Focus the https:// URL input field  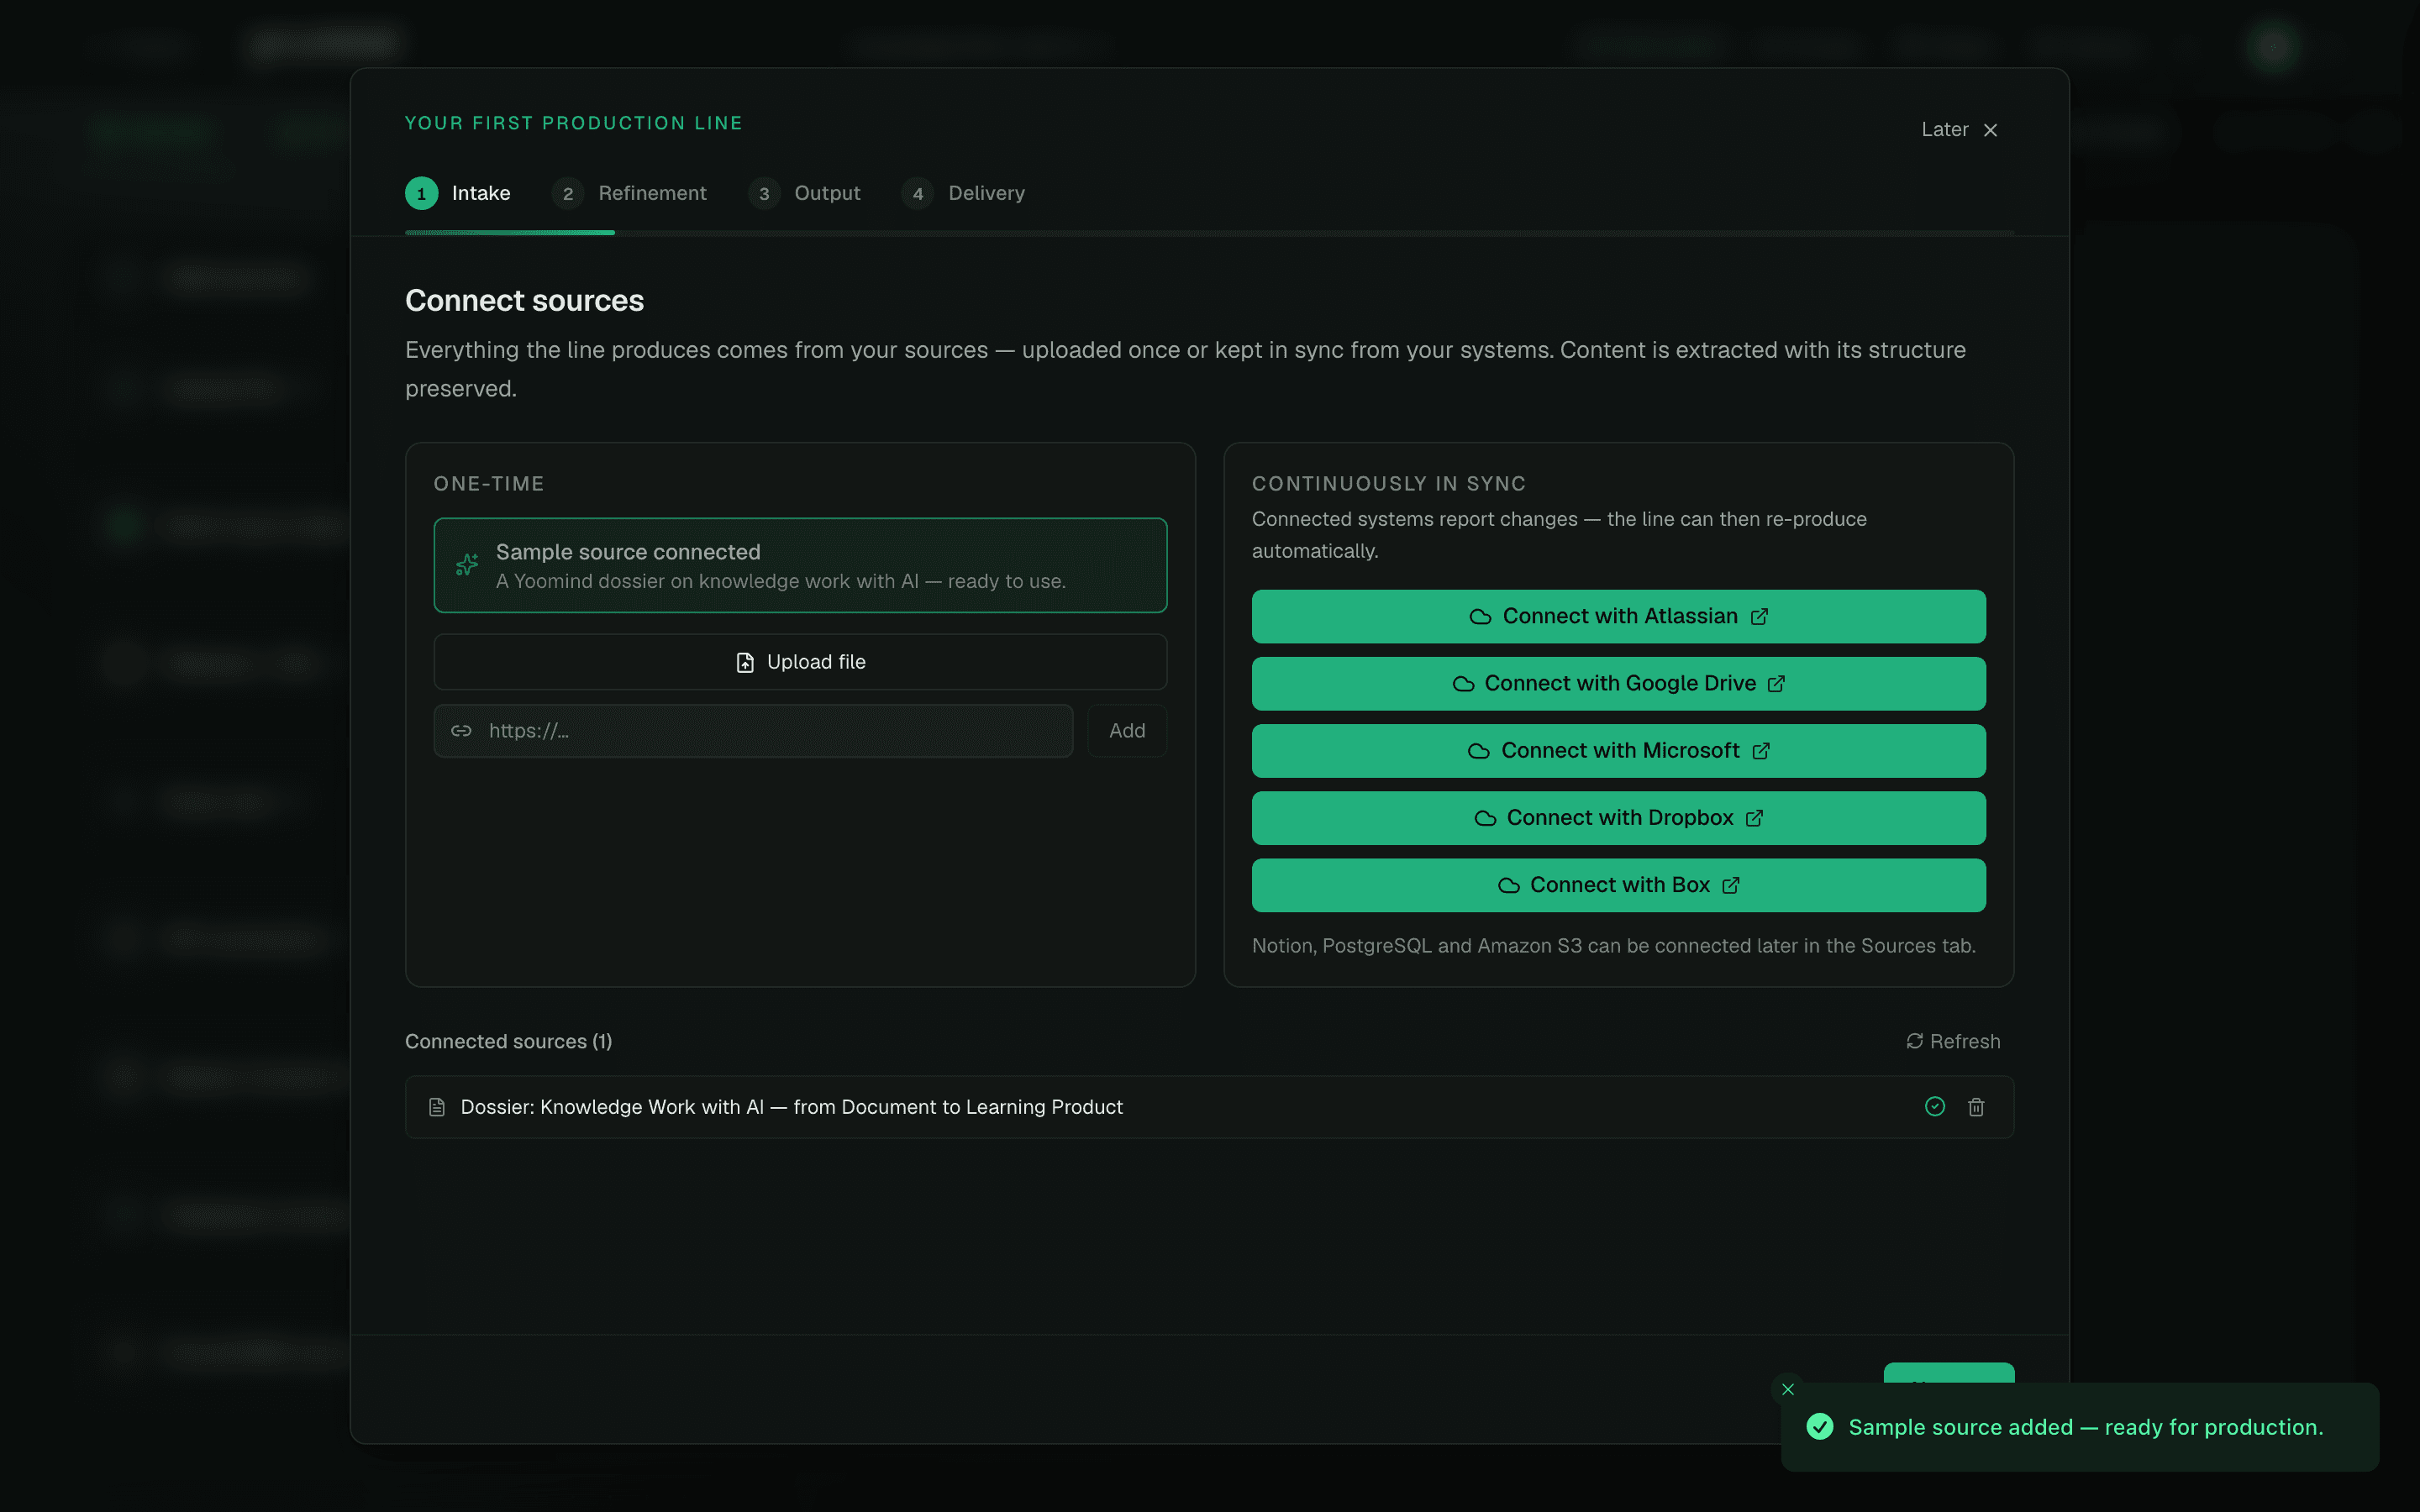point(753,731)
